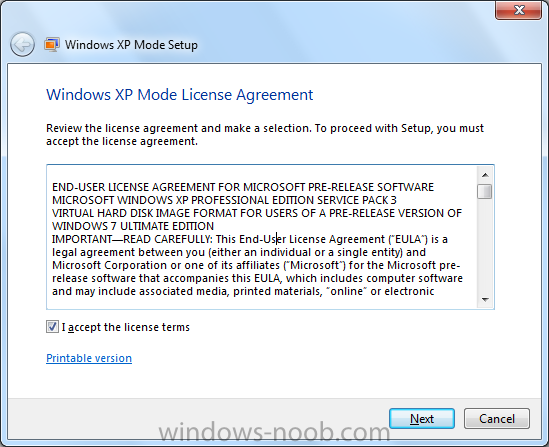Image resolution: width=549 pixels, height=447 pixels.
Task: Click the "I accept the license terms" label
Action: pyautogui.click(x=126, y=327)
